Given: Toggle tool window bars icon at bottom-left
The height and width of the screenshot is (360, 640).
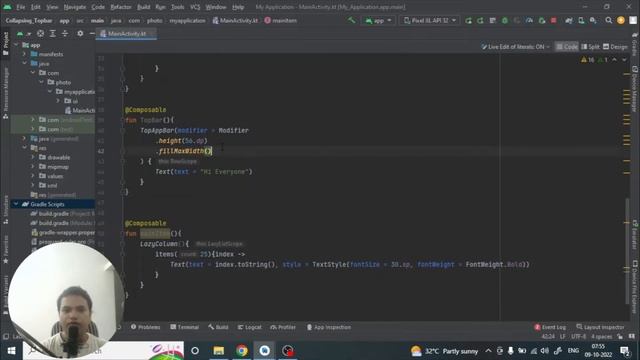Looking at the screenshot, I should 6,337.
